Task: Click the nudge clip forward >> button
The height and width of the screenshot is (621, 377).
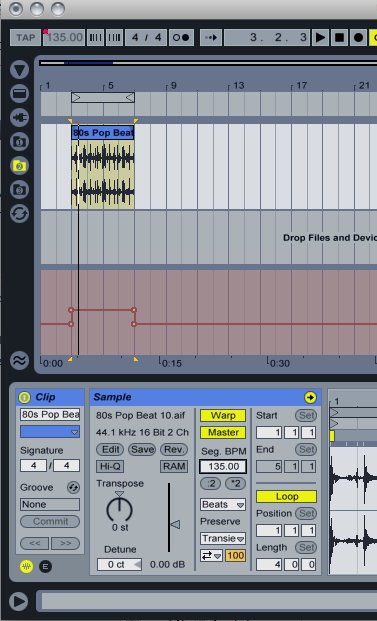Action: point(65,543)
